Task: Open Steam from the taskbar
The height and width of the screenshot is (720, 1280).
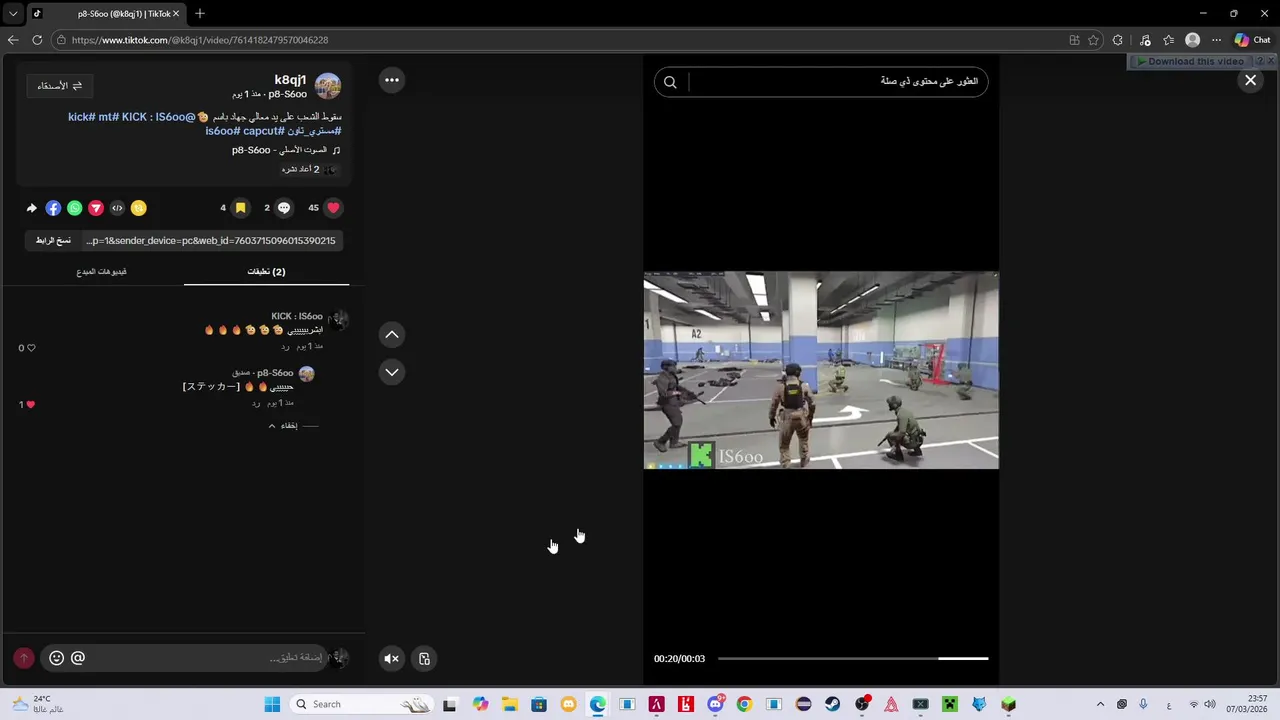Action: 832,704
